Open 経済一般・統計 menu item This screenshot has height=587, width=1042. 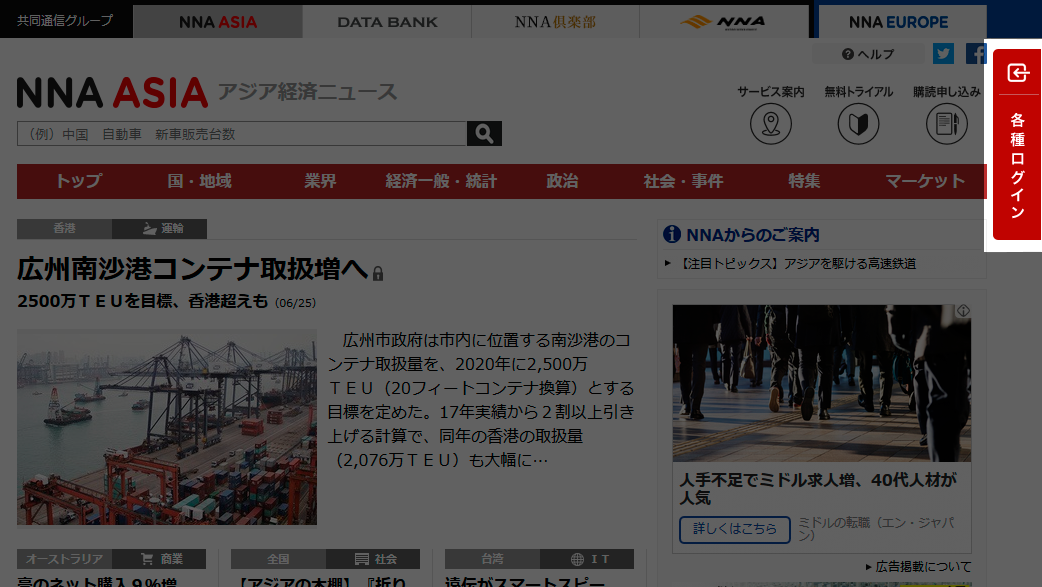pos(441,181)
